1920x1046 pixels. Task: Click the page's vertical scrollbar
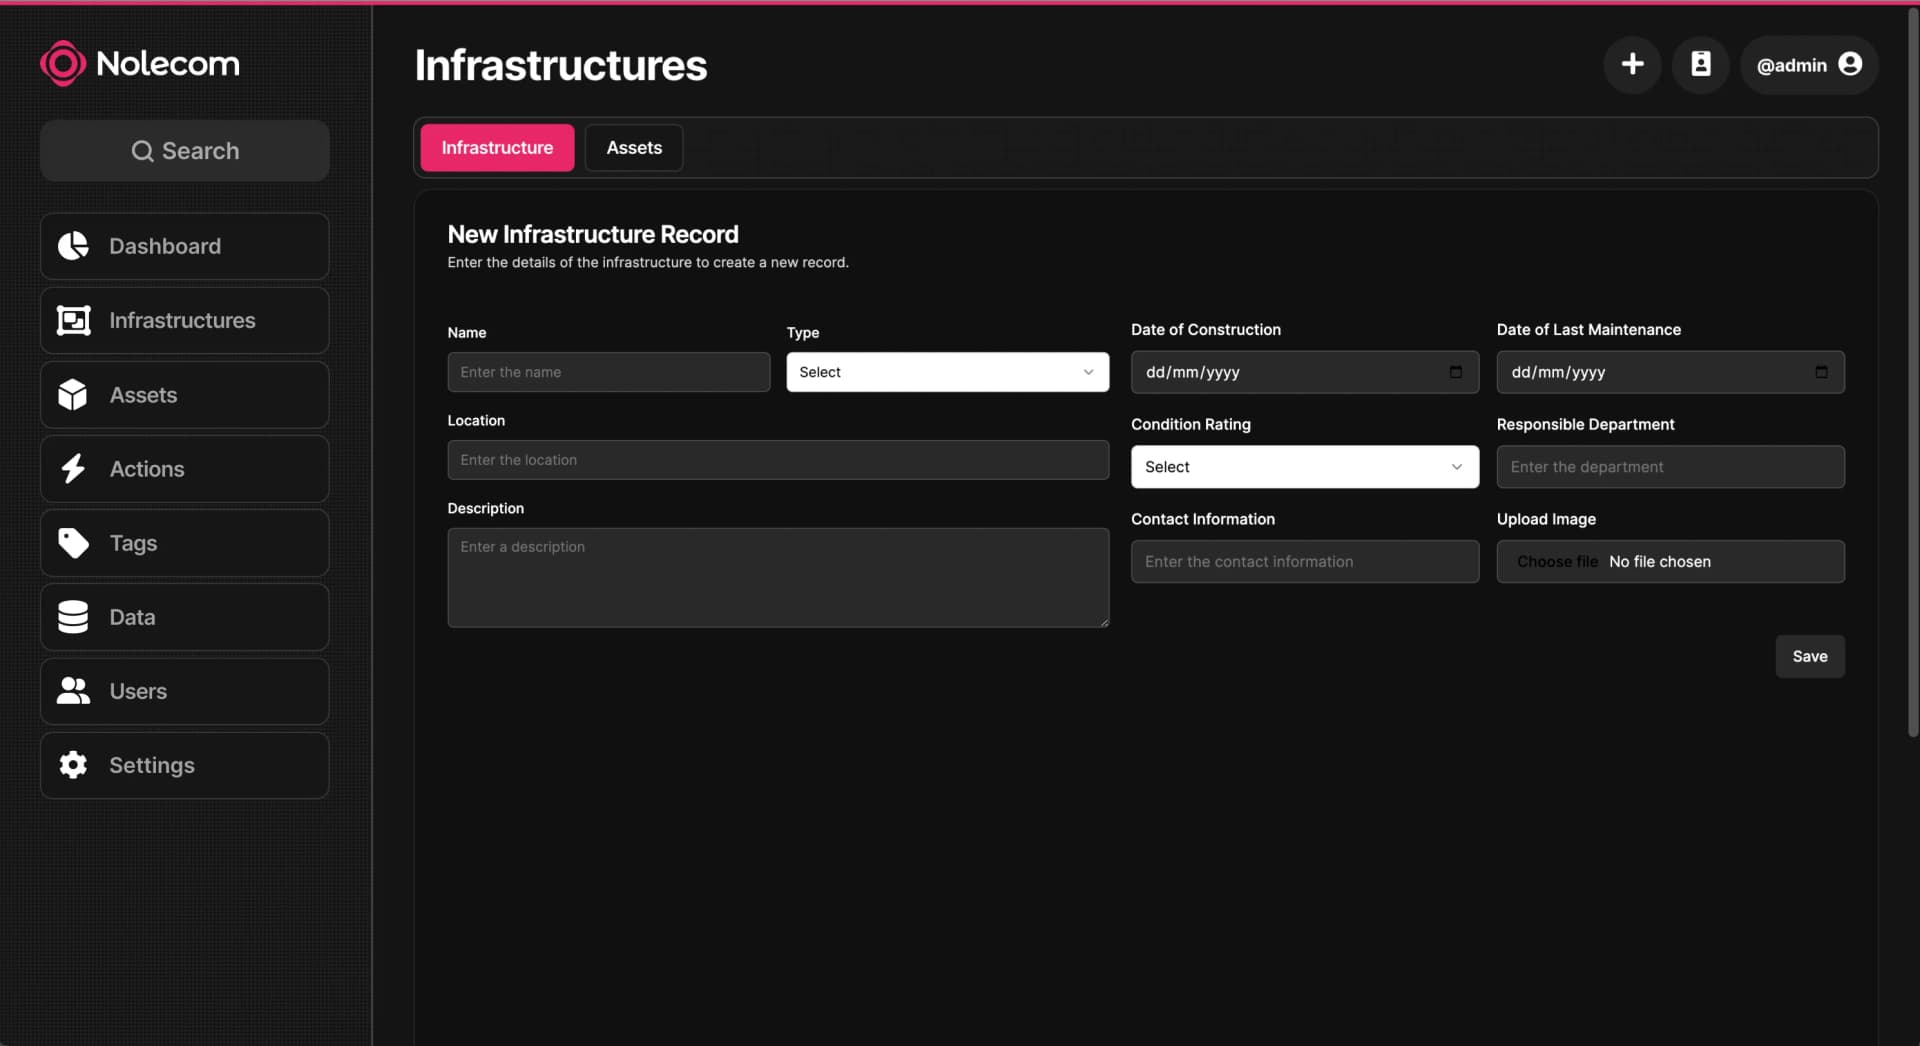[x=1912, y=370]
